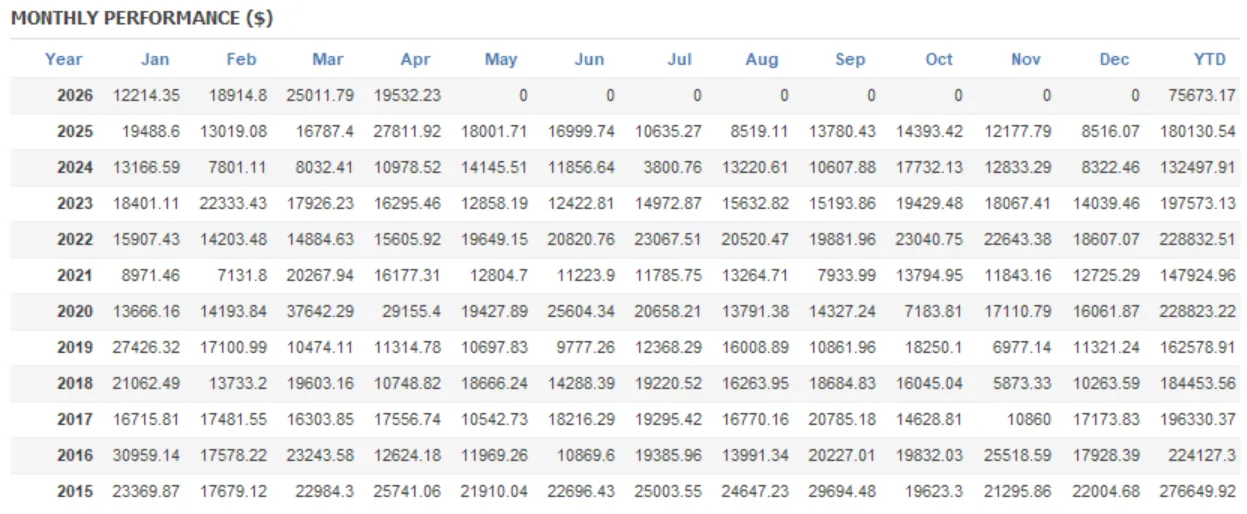Click the Feb column header
This screenshot has height=514, width=1247.
241,59
